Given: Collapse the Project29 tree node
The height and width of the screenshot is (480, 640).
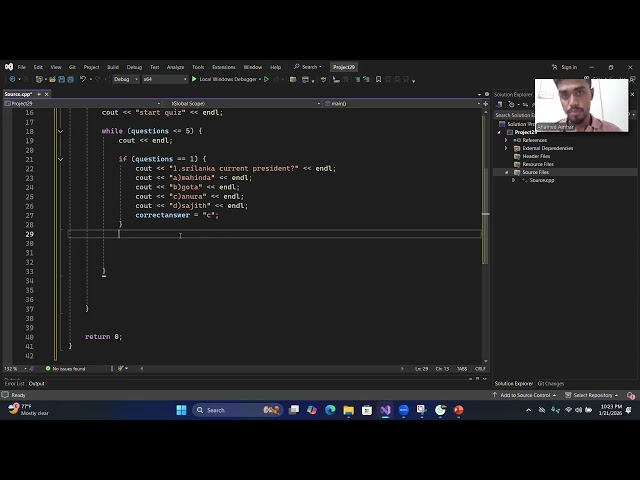Looking at the screenshot, I should coord(499,132).
